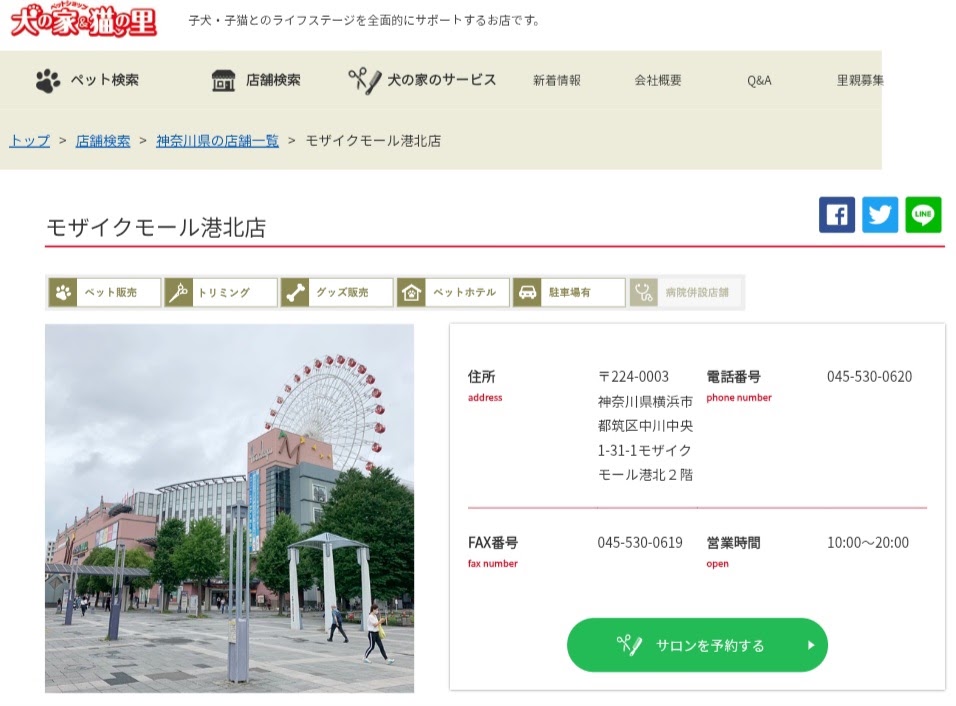The width and height of the screenshot is (956, 706).
Task: Open the 里親募集 page
Action: tap(860, 80)
